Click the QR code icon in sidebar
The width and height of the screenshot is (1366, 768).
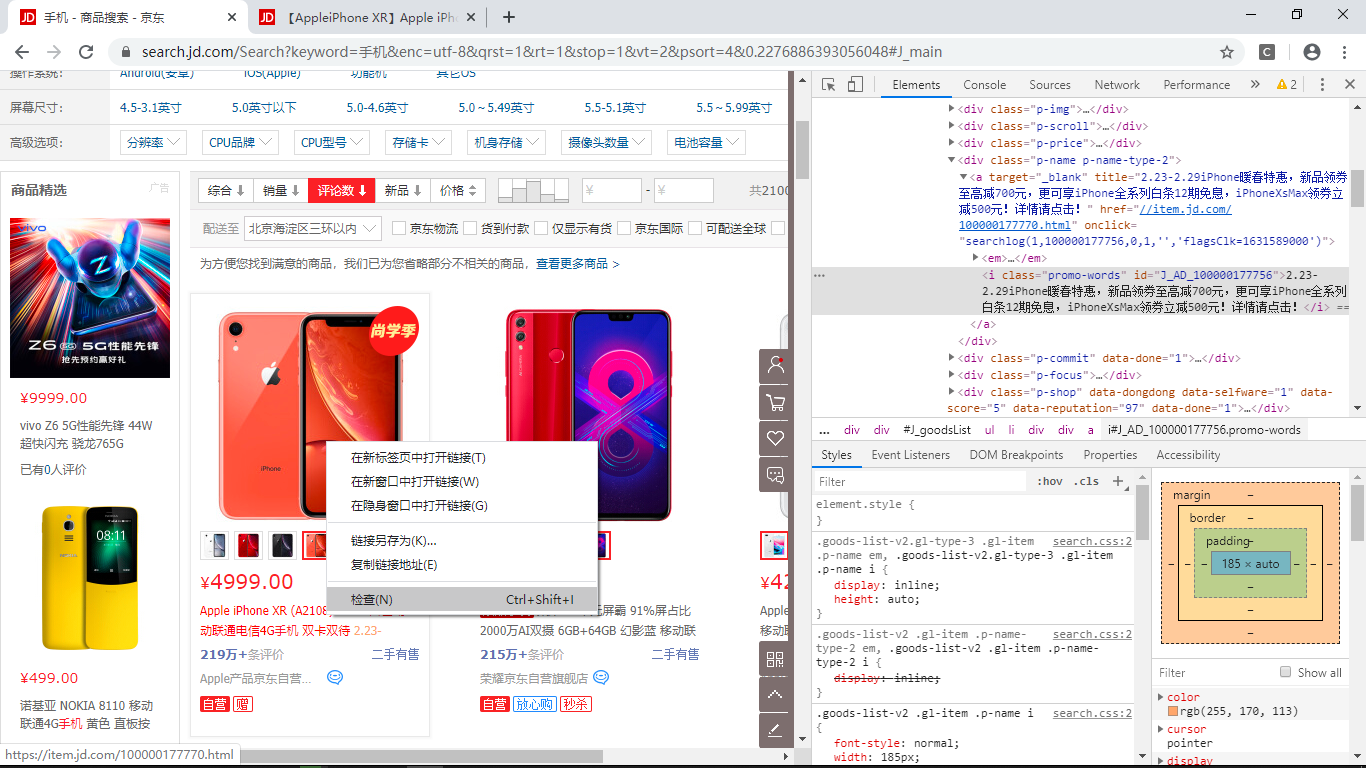click(x=775, y=660)
